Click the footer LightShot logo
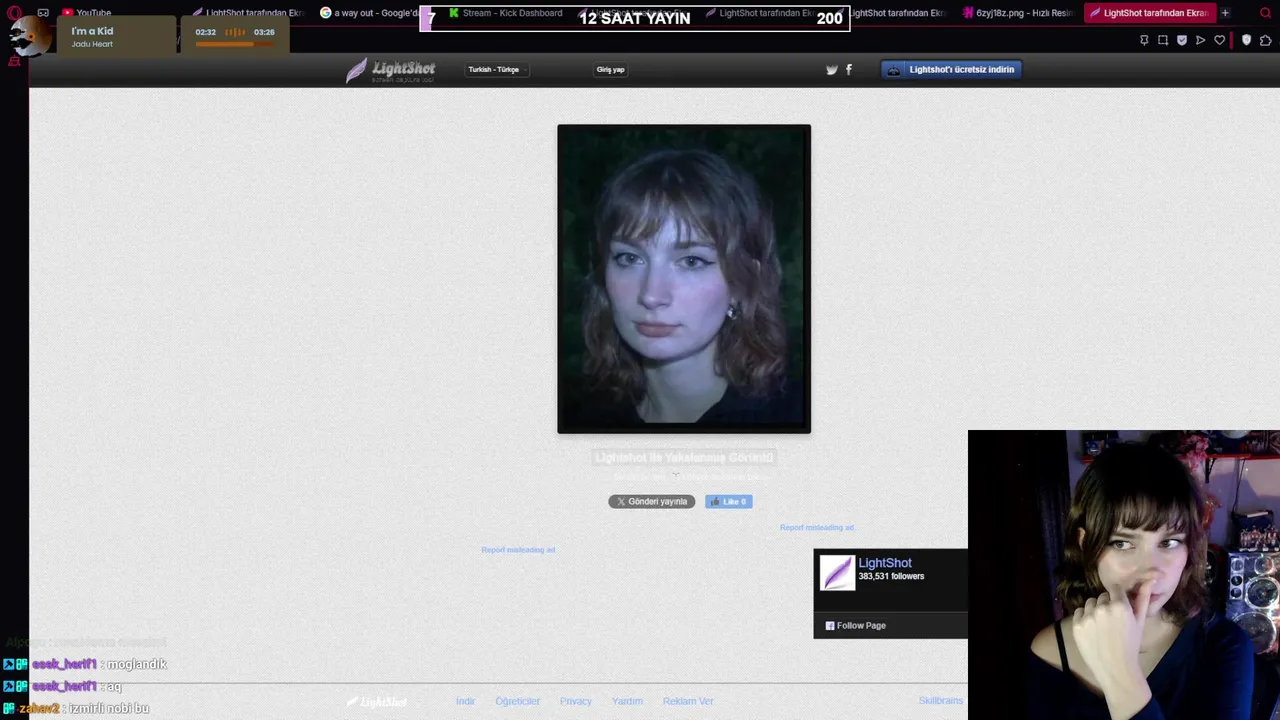Viewport: 1280px width, 720px height. (x=376, y=702)
